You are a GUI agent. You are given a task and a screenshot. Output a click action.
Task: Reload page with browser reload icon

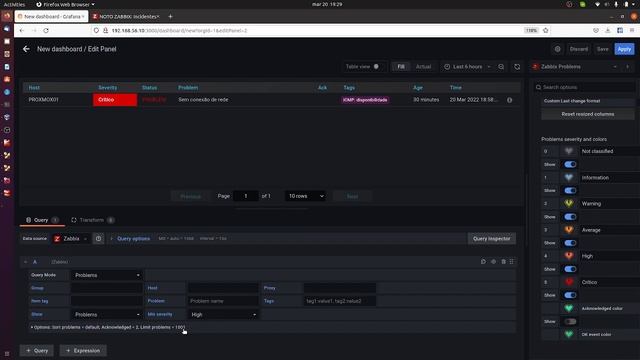point(46,31)
